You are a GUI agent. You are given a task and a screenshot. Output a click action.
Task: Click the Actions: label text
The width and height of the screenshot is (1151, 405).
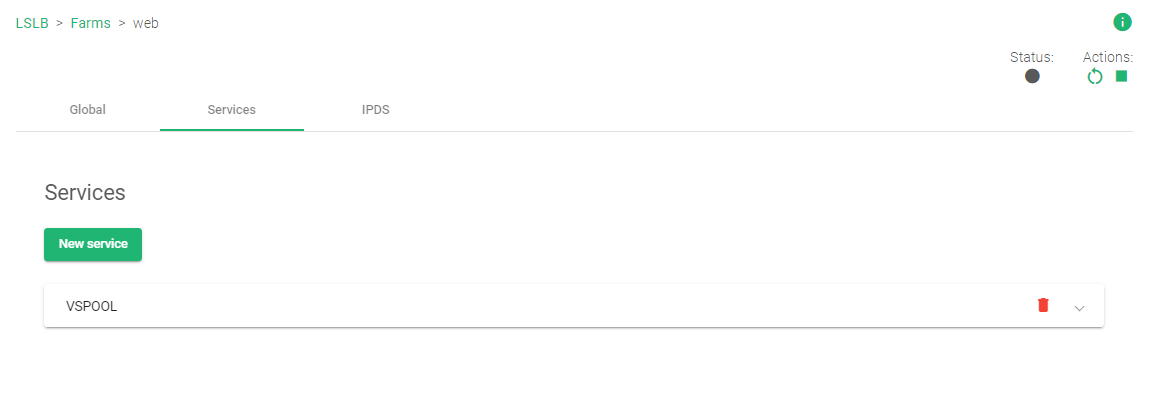(x=1108, y=56)
